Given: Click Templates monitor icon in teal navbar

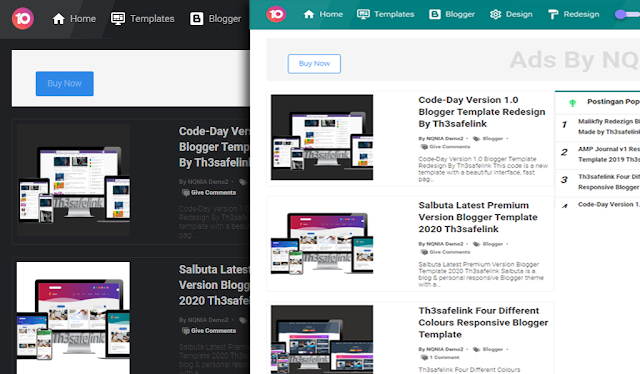Looking at the screenshot, I should [363, 14].
